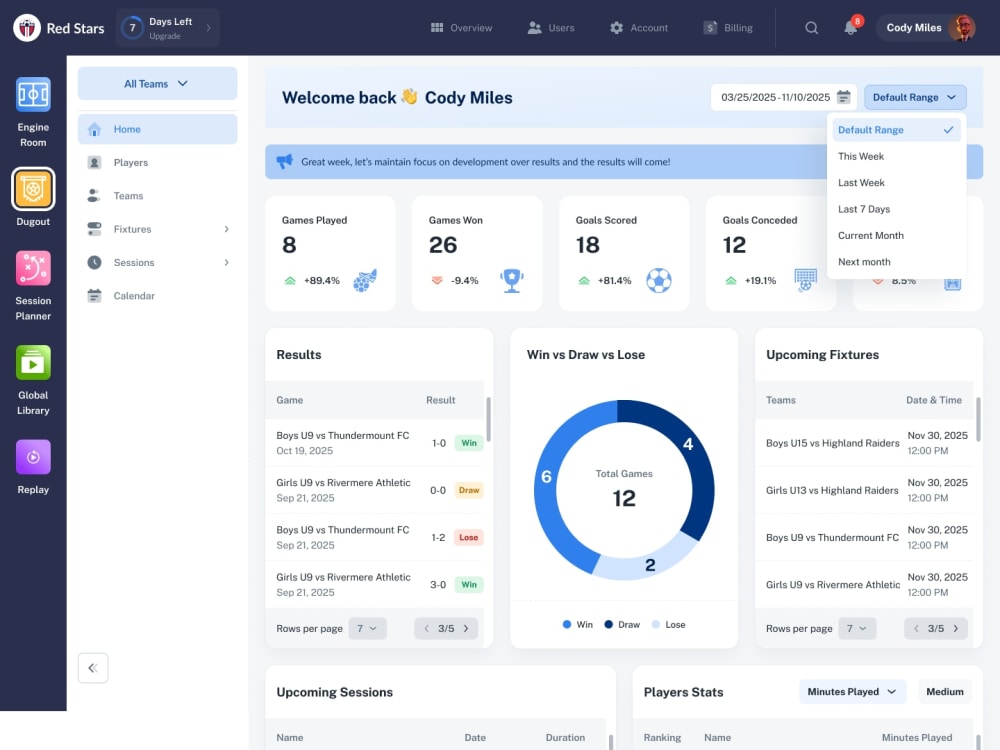
Task: Go to previous page in Upcoming Fixtures
Action: [x=916, y=628]
